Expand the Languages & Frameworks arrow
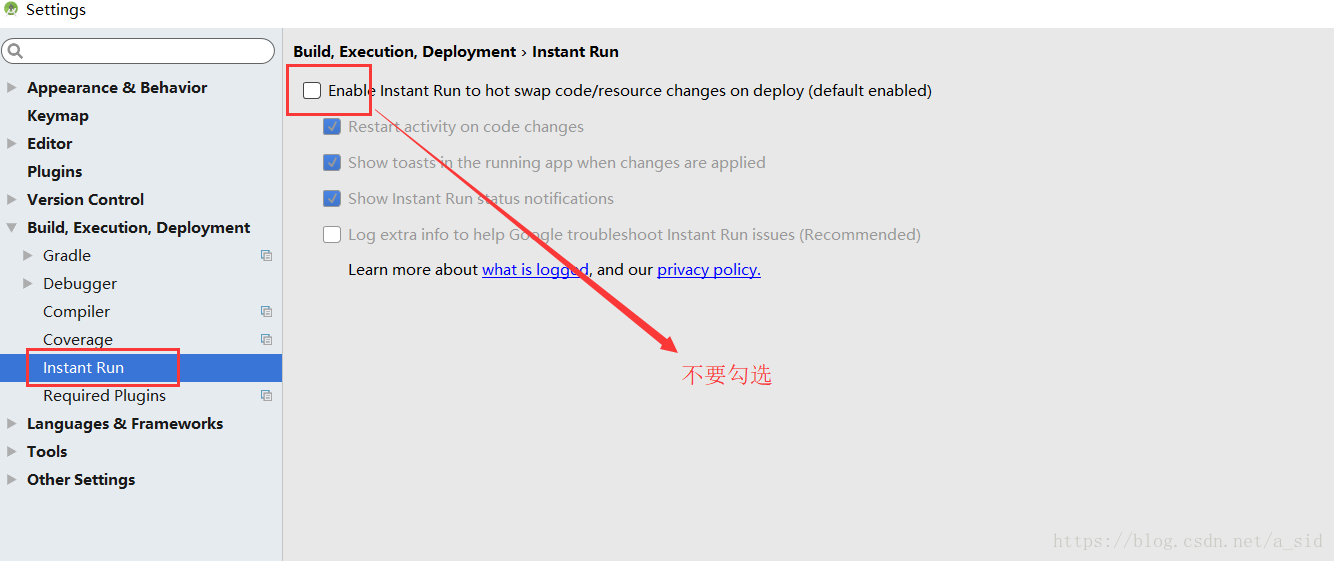1334x561 pixels. 12,424
